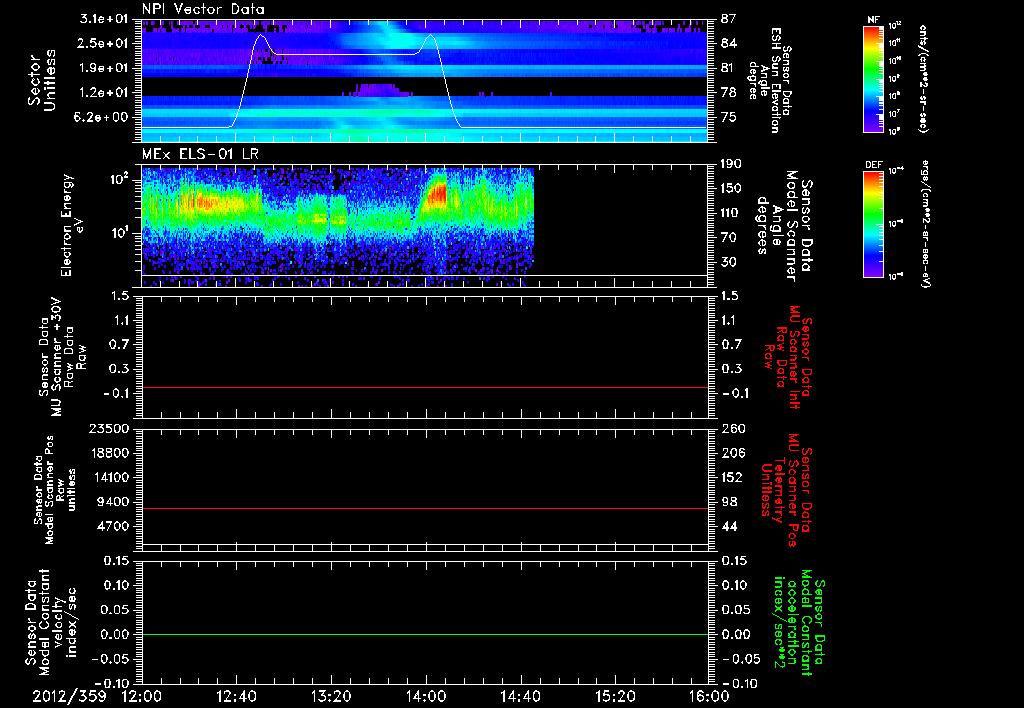
Task: Click the gray line in MU Scanner +30V plot
Action: click(425, 387)
